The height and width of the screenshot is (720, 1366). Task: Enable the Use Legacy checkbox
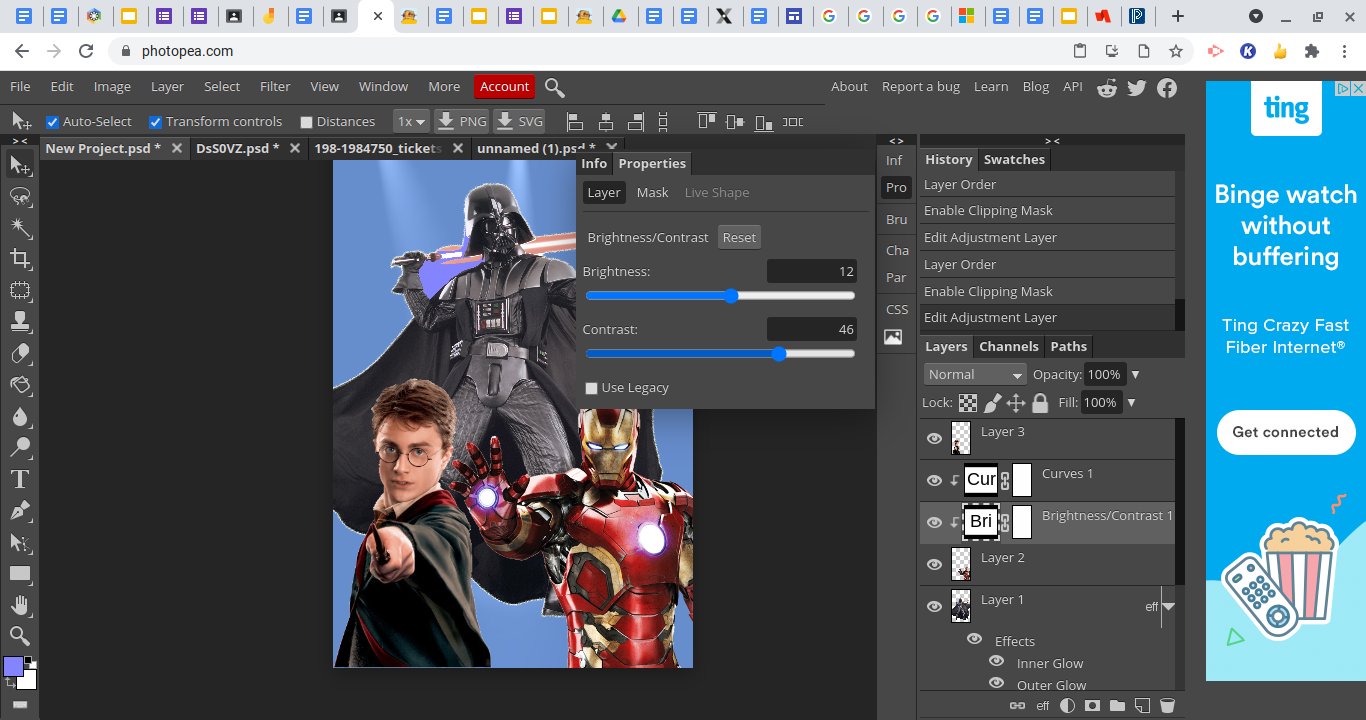pyautogui.click(x=592, y=388)
